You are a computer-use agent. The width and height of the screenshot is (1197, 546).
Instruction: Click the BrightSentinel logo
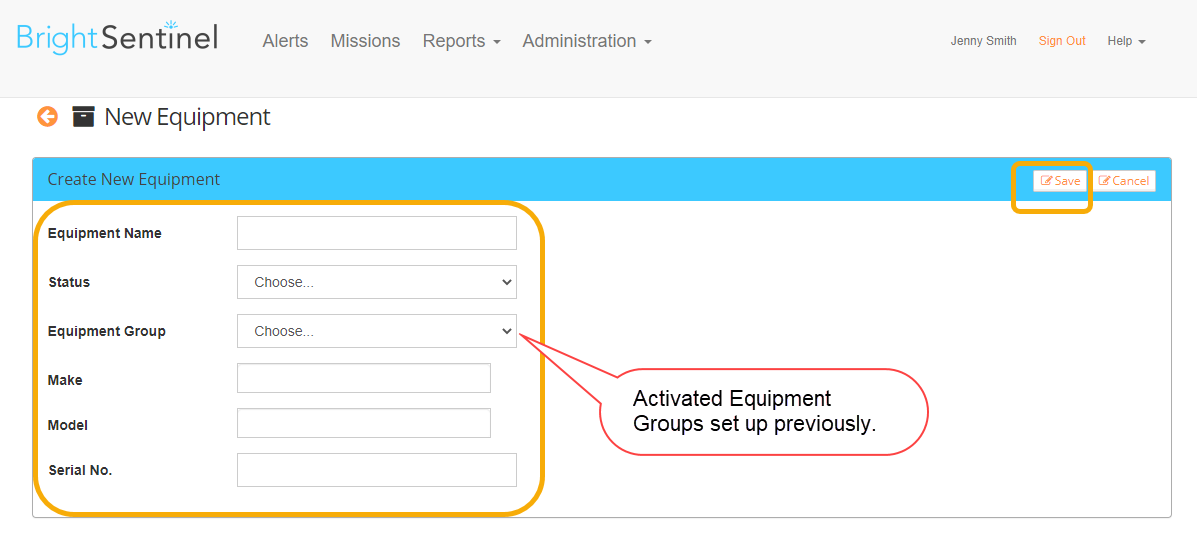tap(118, 37)
